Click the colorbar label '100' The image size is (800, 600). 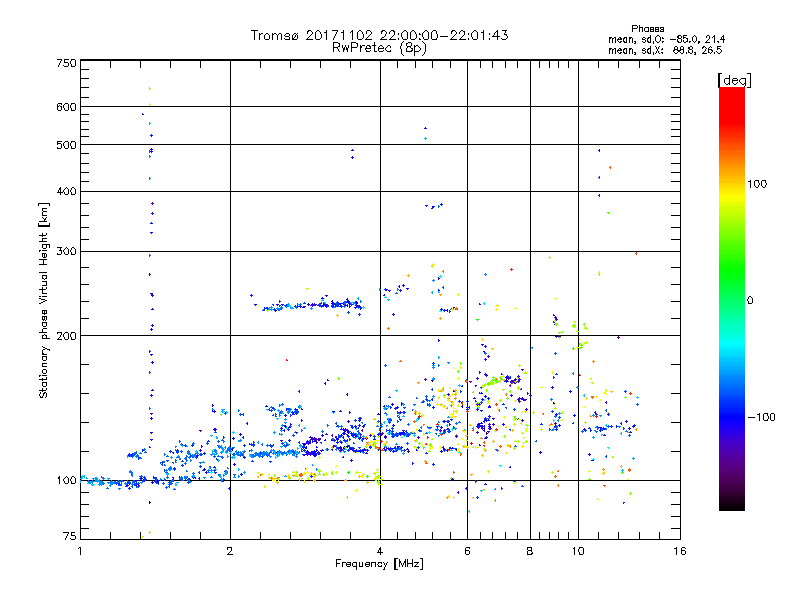coord(757,184)
